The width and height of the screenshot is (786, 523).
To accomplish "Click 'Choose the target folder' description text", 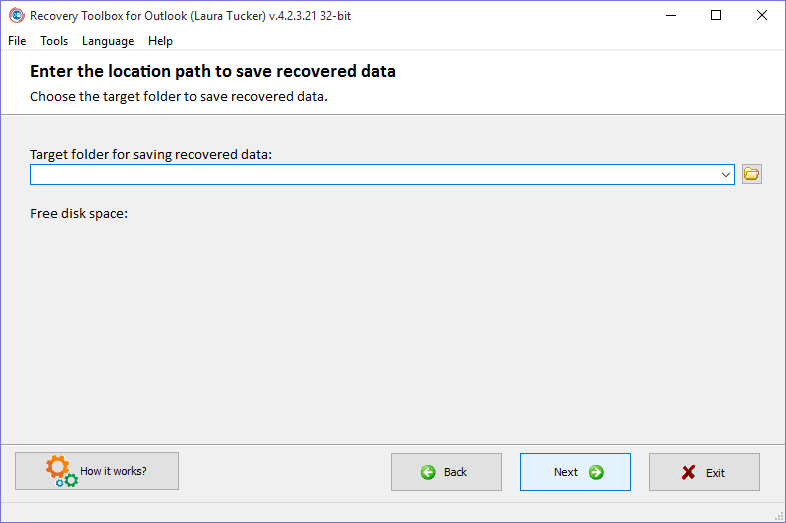I will pyautogui.click(x=178, y=96).
